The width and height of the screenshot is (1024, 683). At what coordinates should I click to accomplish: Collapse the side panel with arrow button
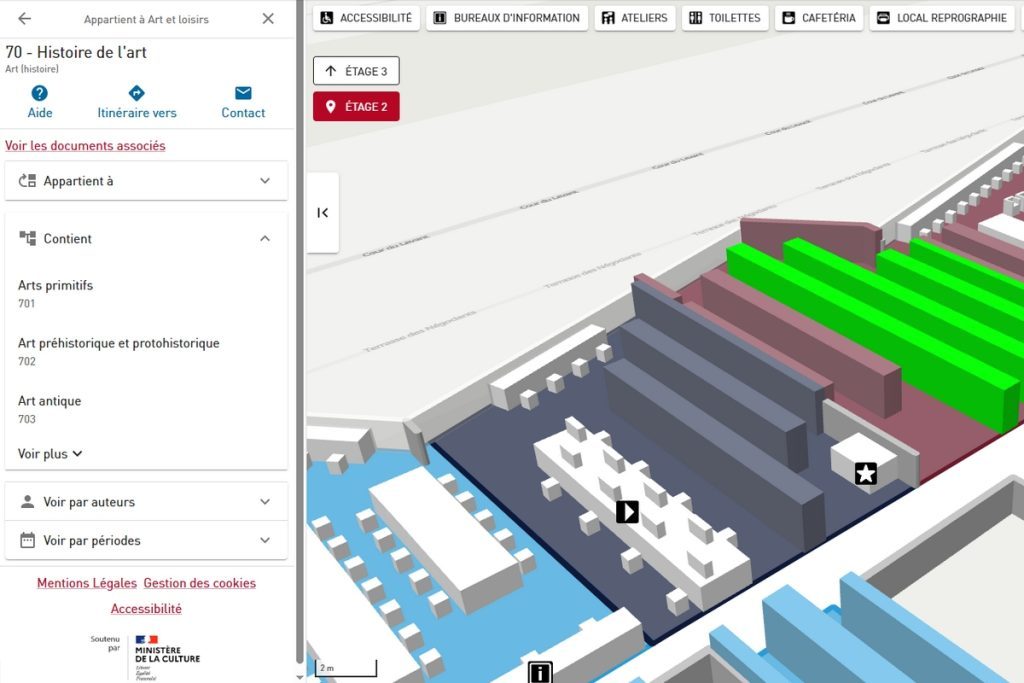pyautogui.click(x=322, y=212)
